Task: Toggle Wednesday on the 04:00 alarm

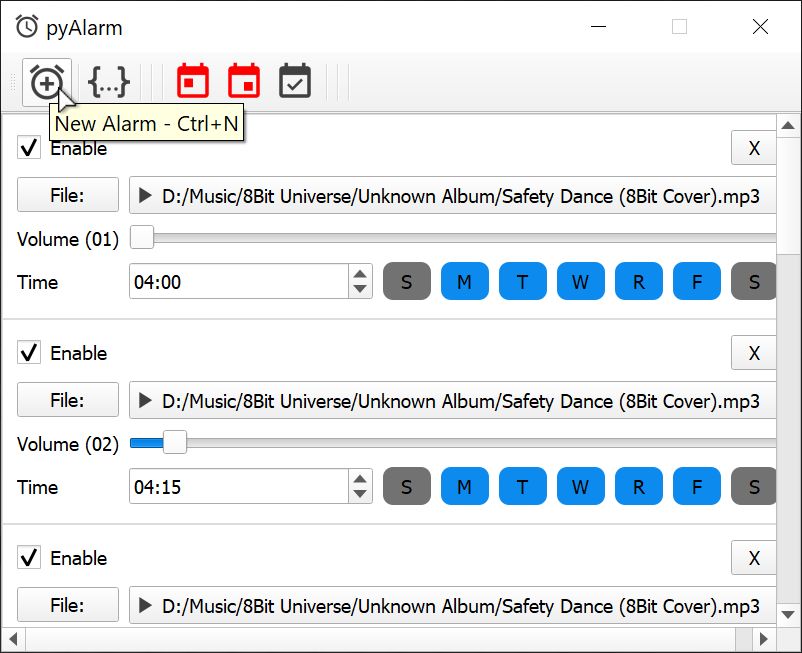Action: [581, 281]
